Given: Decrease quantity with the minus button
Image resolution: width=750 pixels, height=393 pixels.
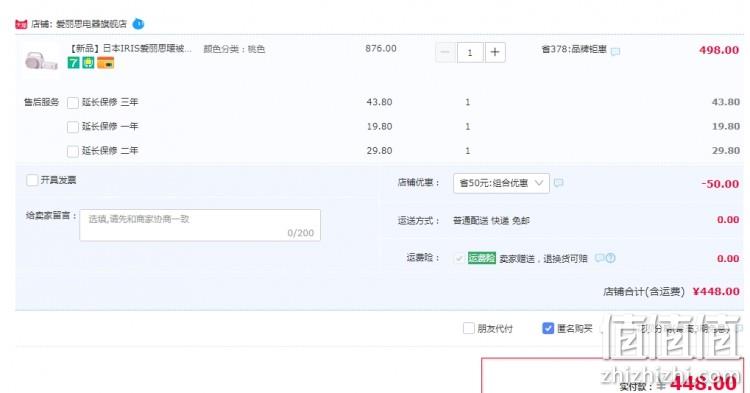Looking at the screenshot, I should pos(445,52).
